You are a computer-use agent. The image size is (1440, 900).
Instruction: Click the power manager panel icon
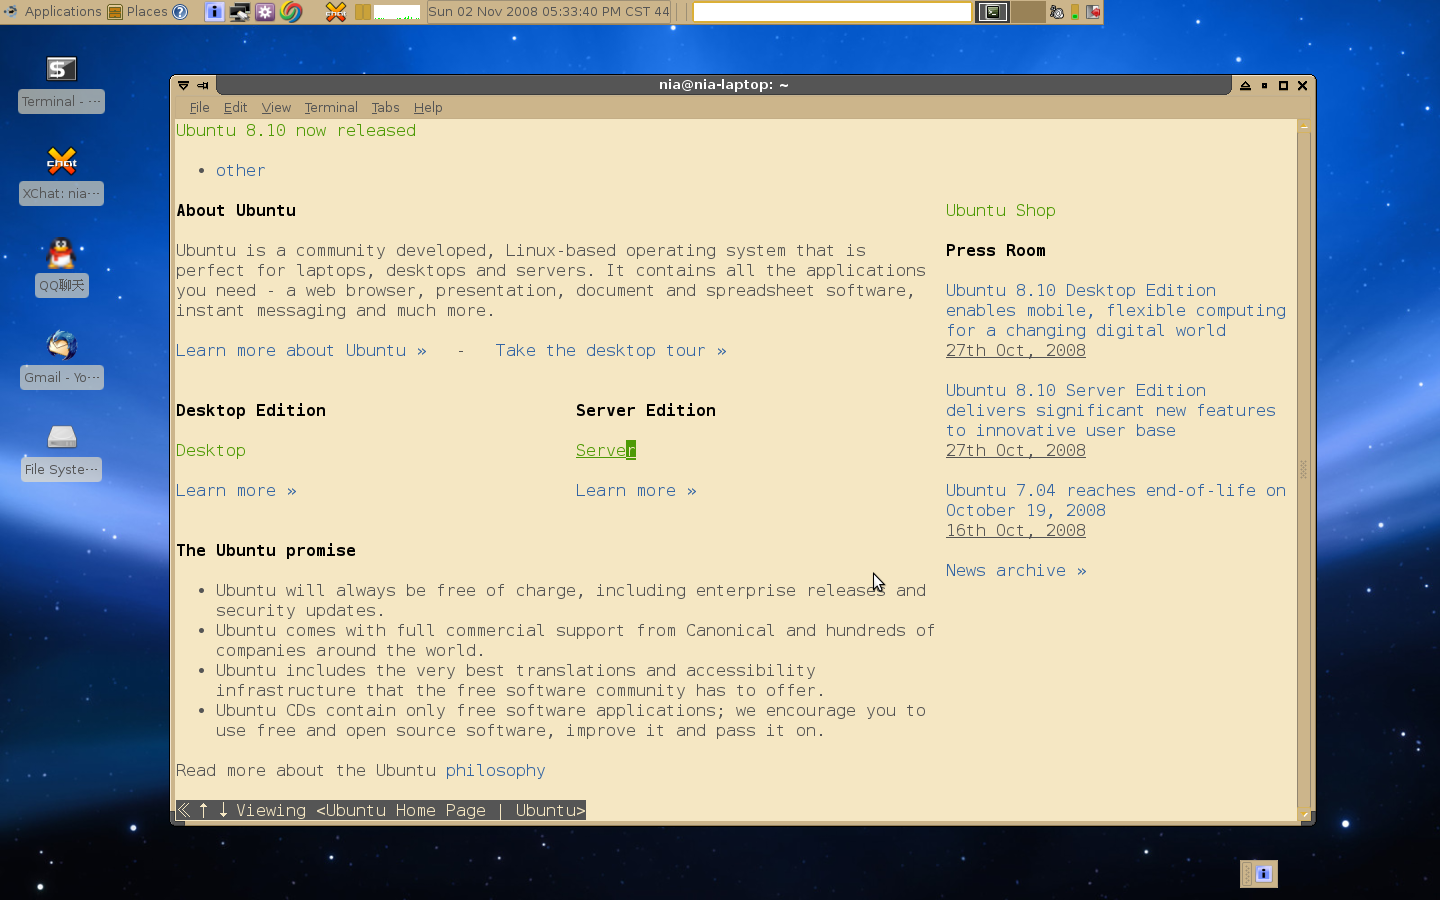tap(1056, 12)
